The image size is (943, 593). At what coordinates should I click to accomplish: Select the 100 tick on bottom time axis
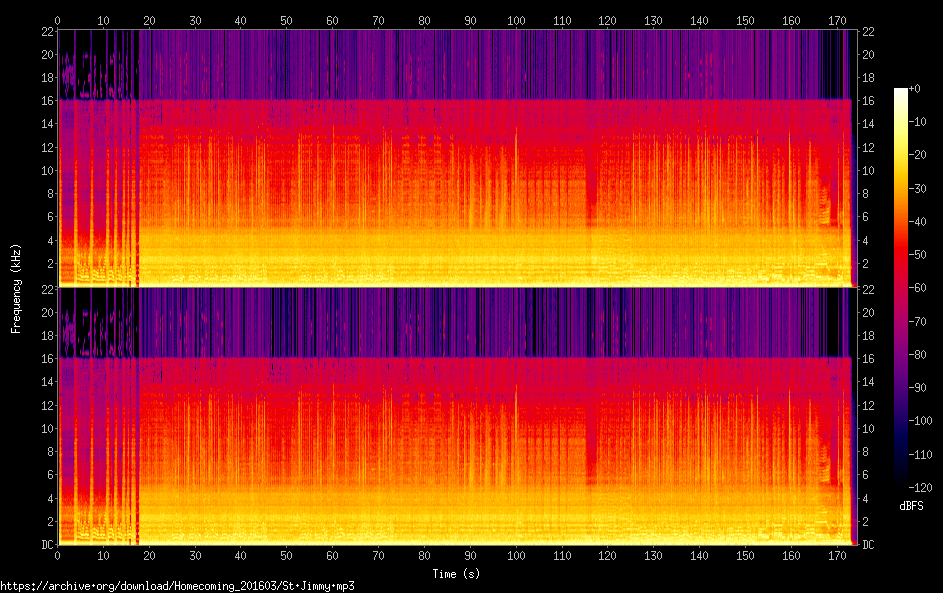tap(516, 555)
